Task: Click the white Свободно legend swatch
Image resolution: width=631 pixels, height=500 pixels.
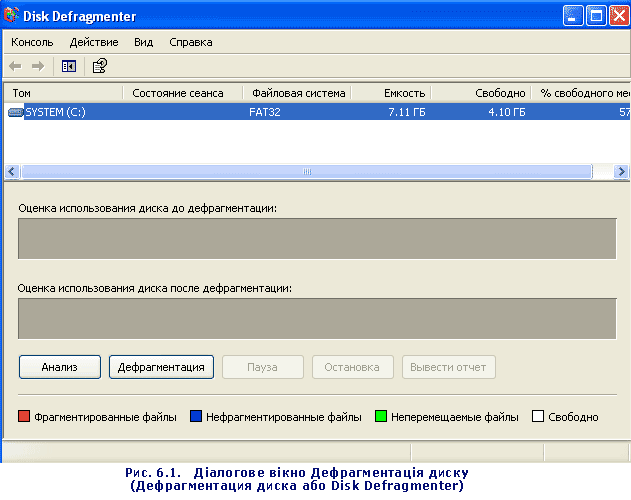Action: pyautogui.click(x=538, y=416)
